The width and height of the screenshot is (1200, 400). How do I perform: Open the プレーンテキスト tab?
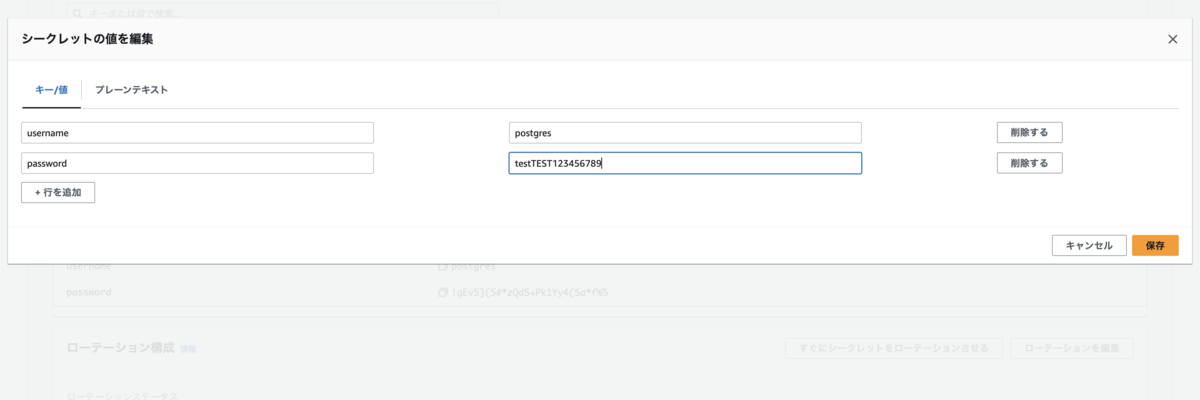coord(131,90)
